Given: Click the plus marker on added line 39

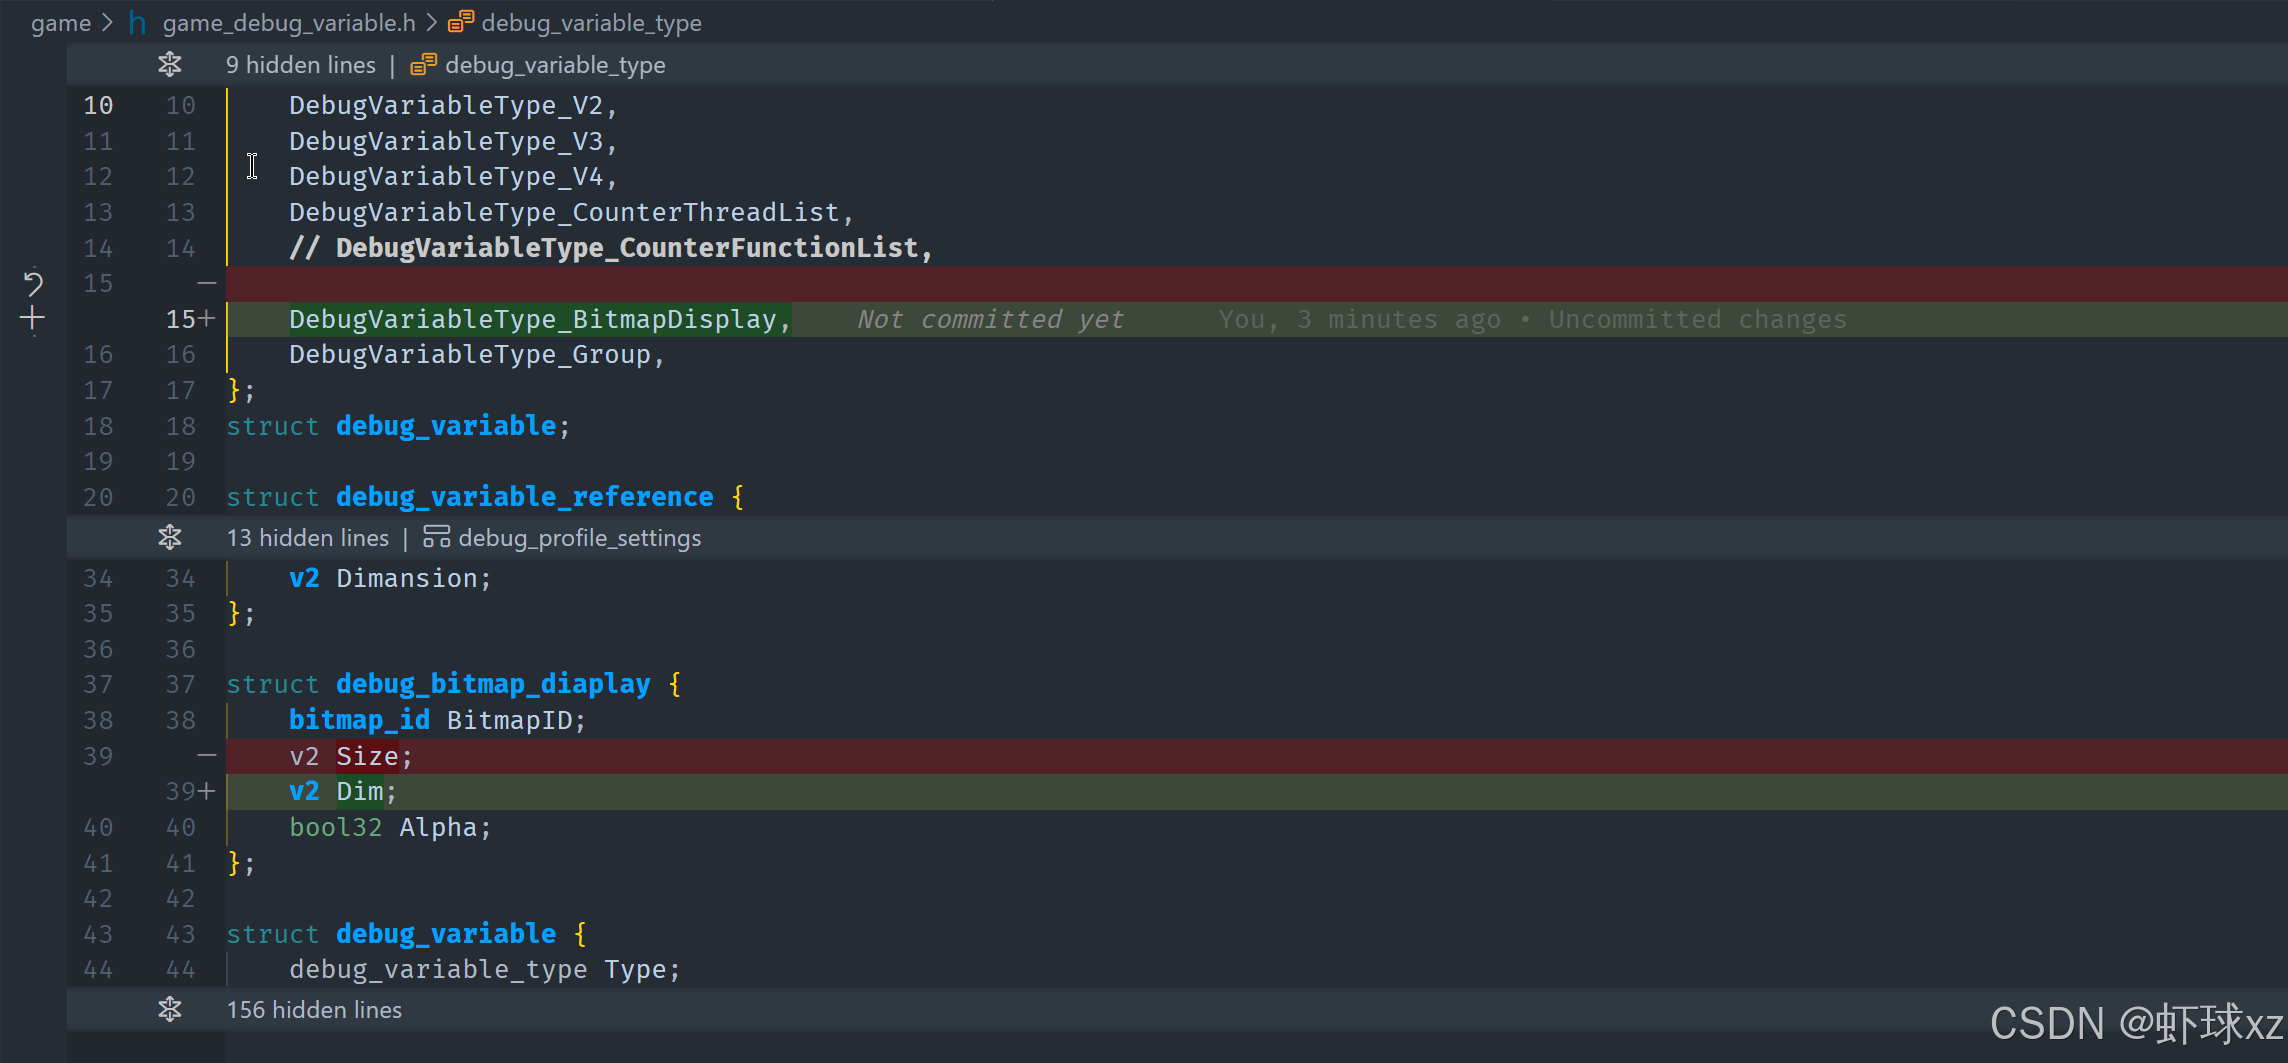Looking at the screenshot, I should point(206,792).
